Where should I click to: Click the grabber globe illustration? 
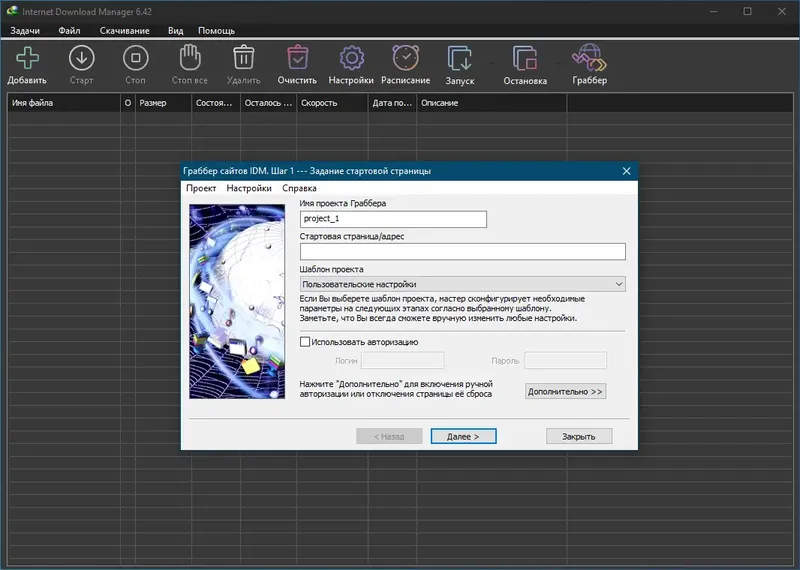237,301
